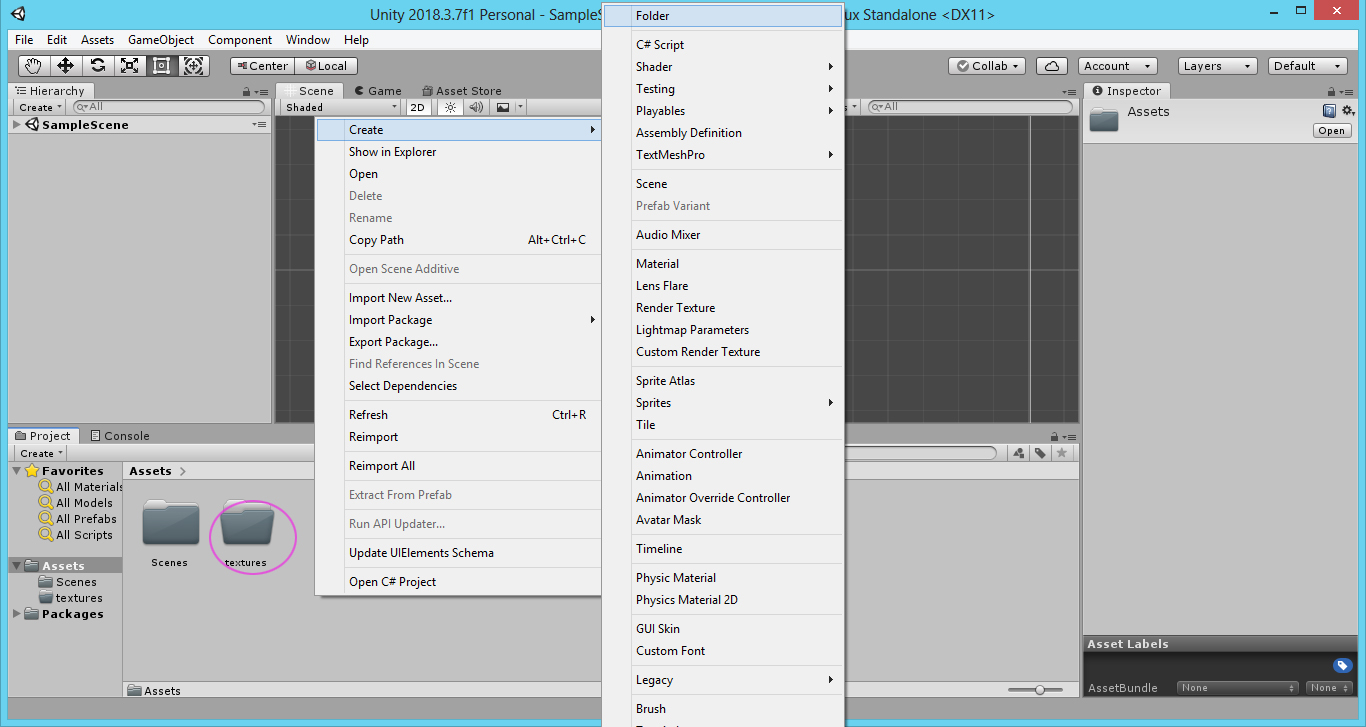Click Open button in Inspector
The width and height of the screenshot is (1366, 727).
click(1331, 131)
